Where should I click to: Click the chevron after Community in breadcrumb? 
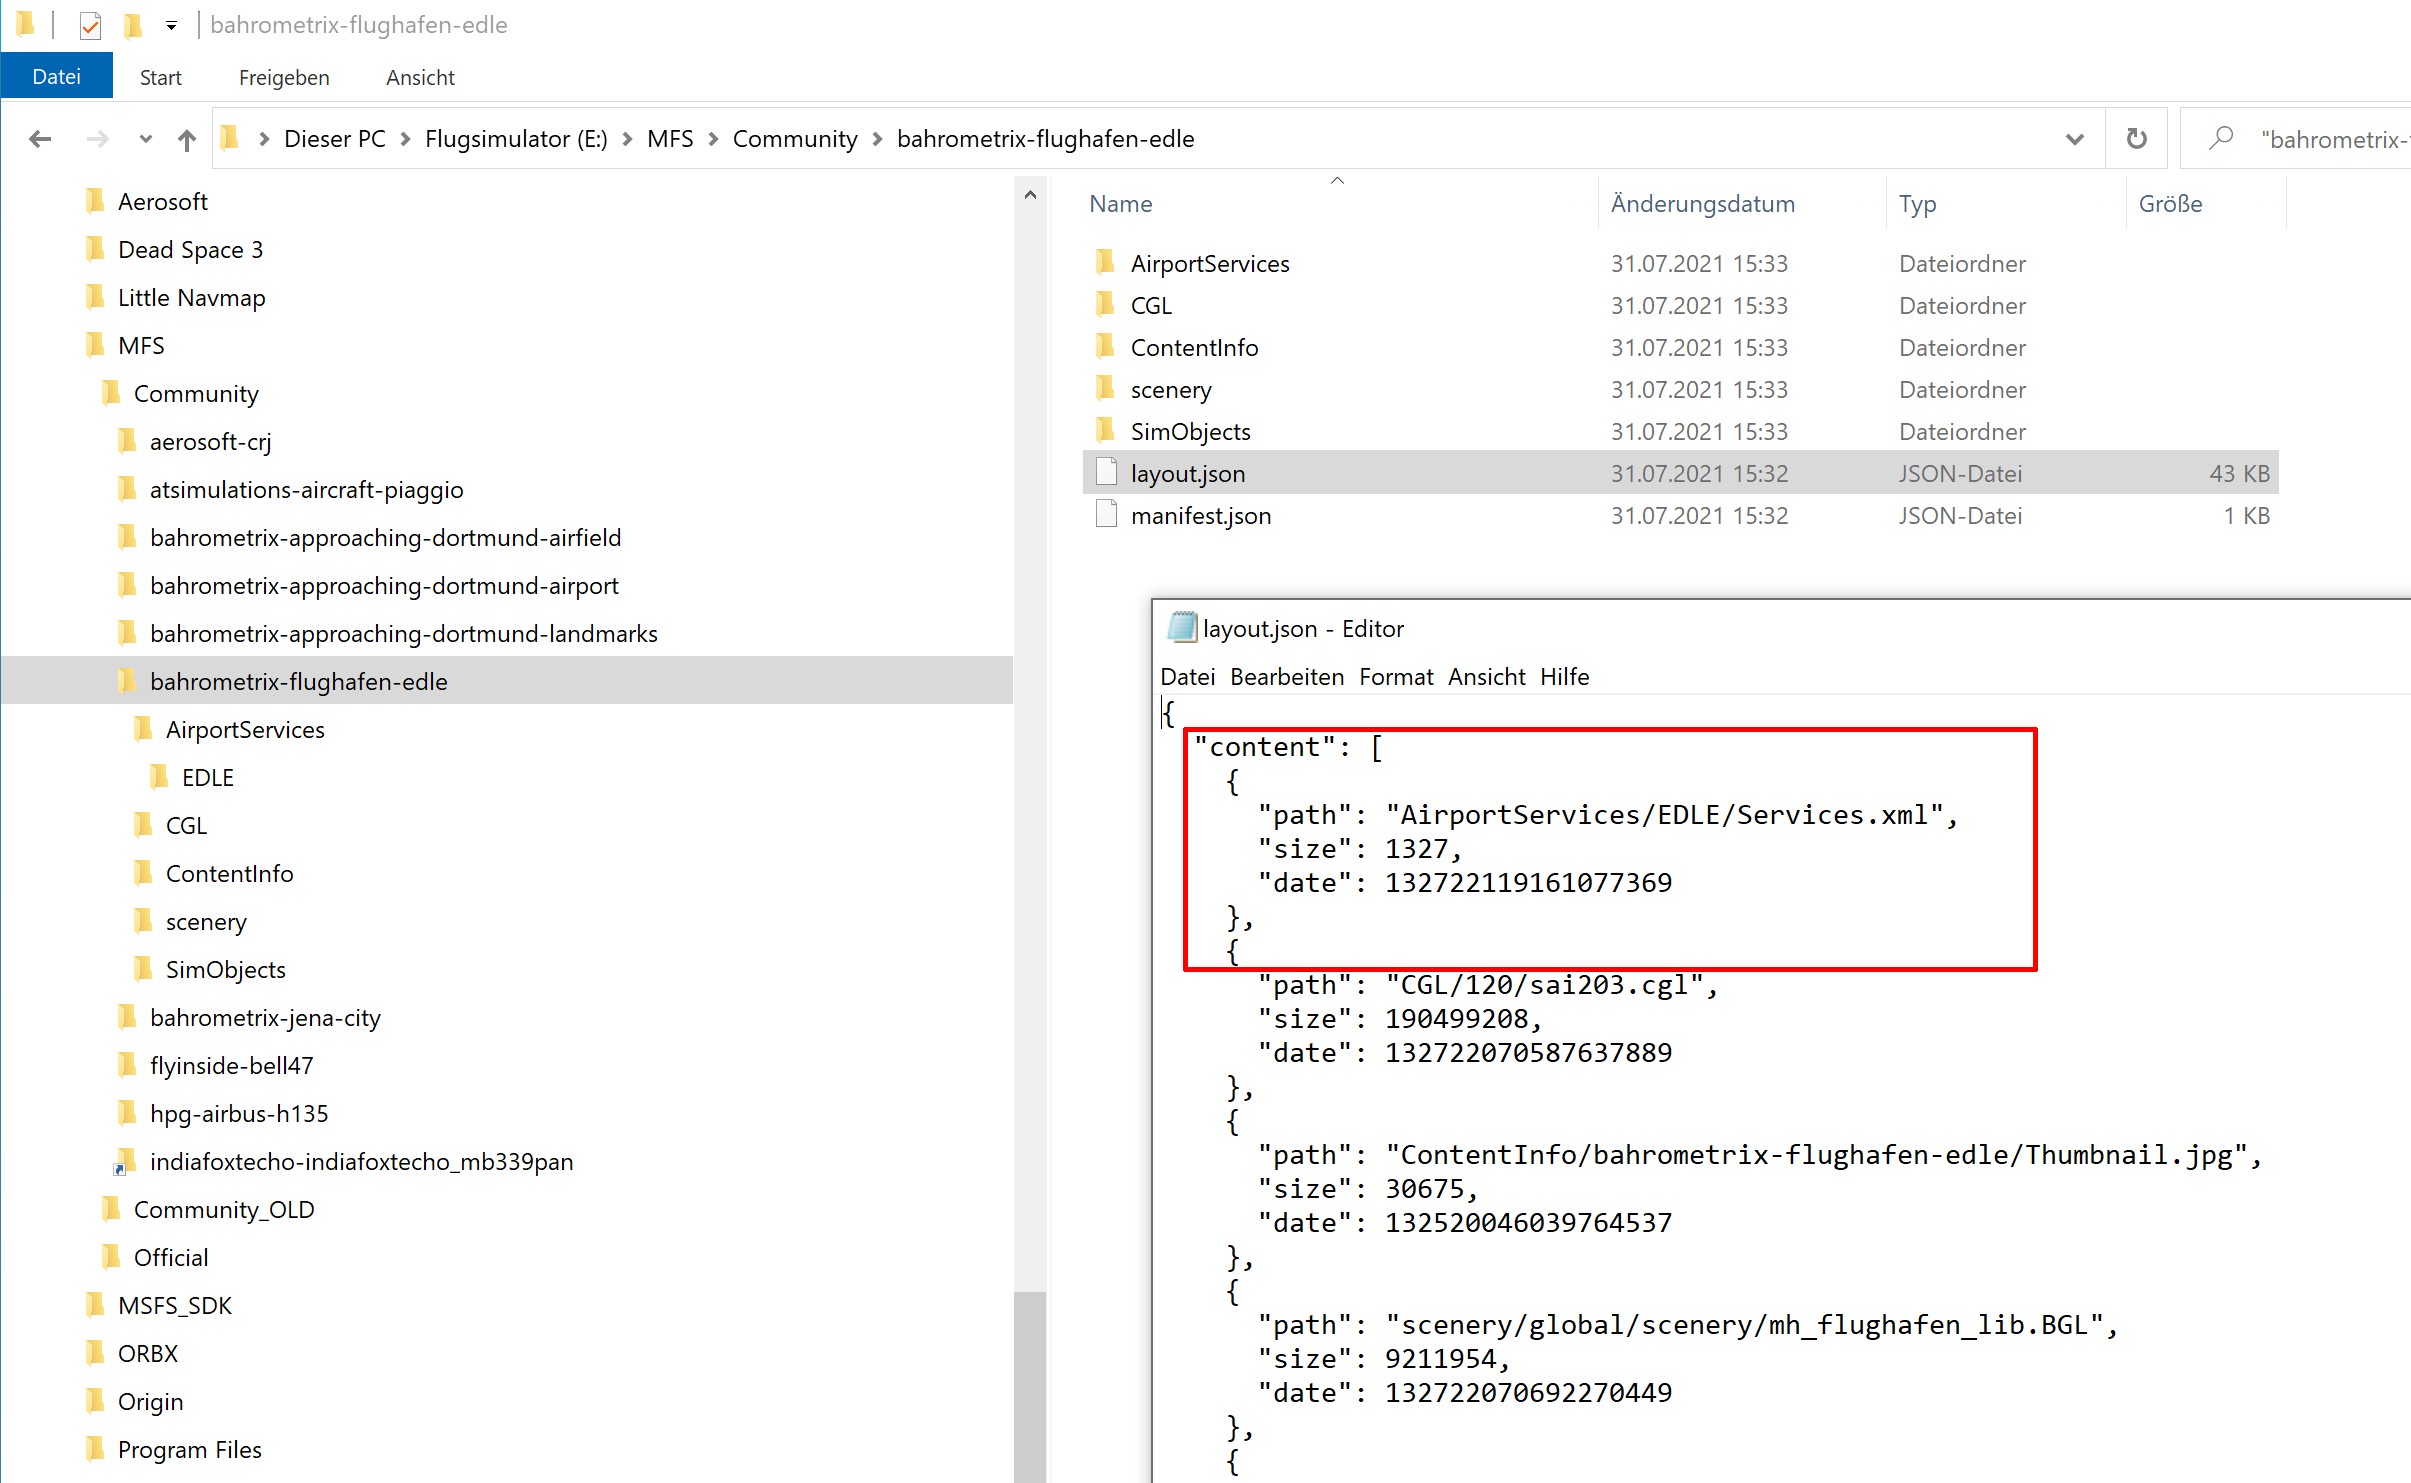click(878, 139)
